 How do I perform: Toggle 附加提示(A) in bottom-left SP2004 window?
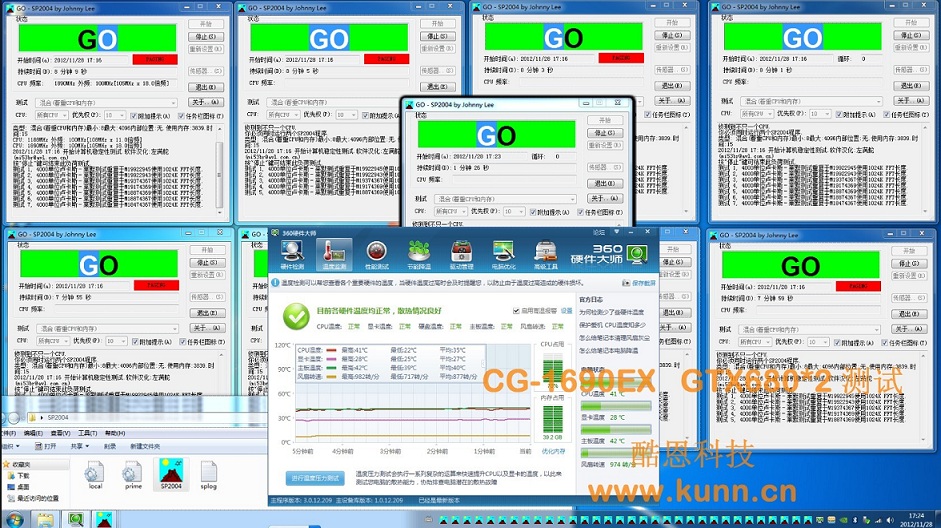[135, 341]
